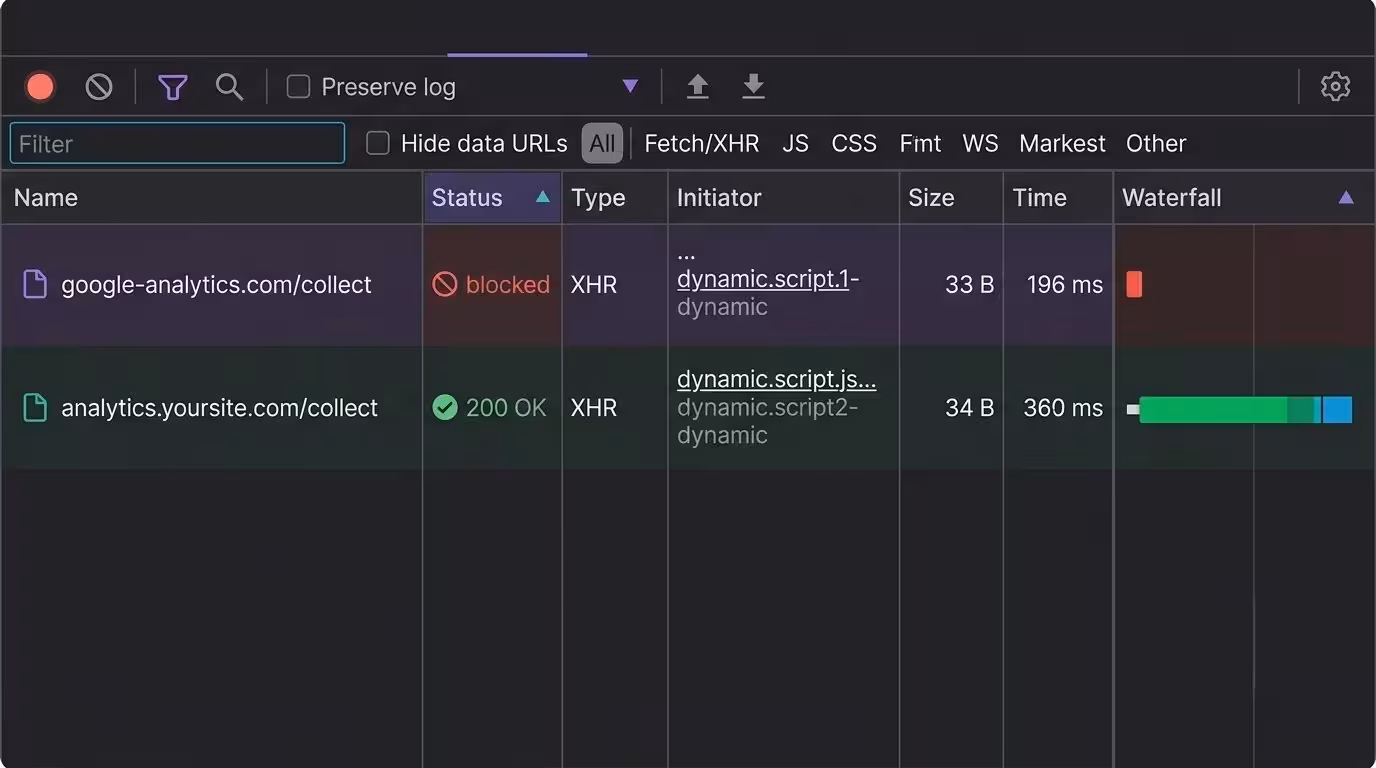
Task: Click the green 200 OK check icon
Action: click(x=445, y=408)
